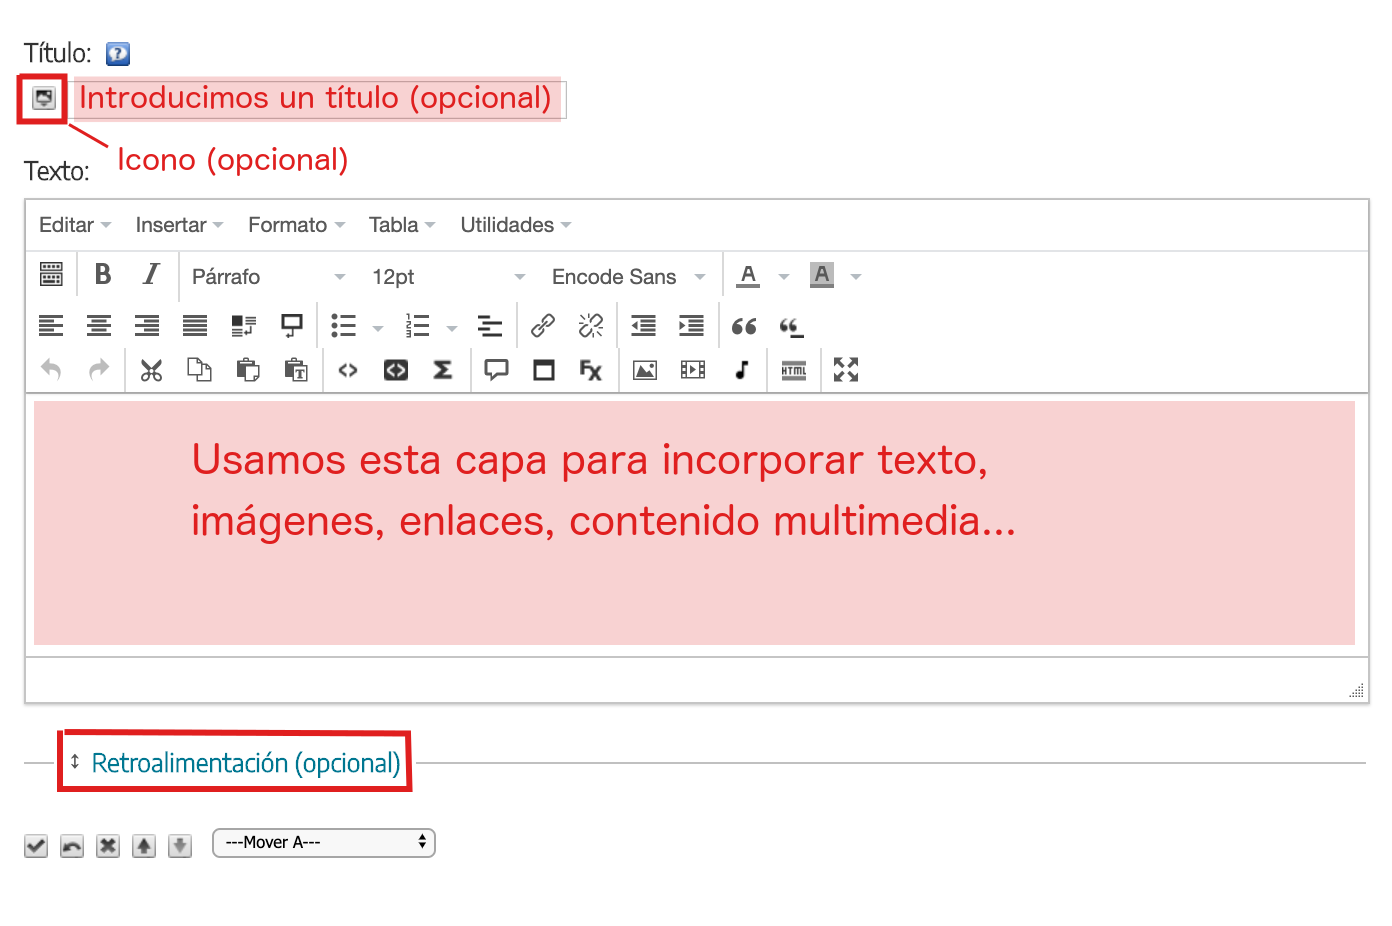This screenshot has height=926, width=1392.
Task: Click the Cut icon in the toolbar
Action: (x=150, y=370)
